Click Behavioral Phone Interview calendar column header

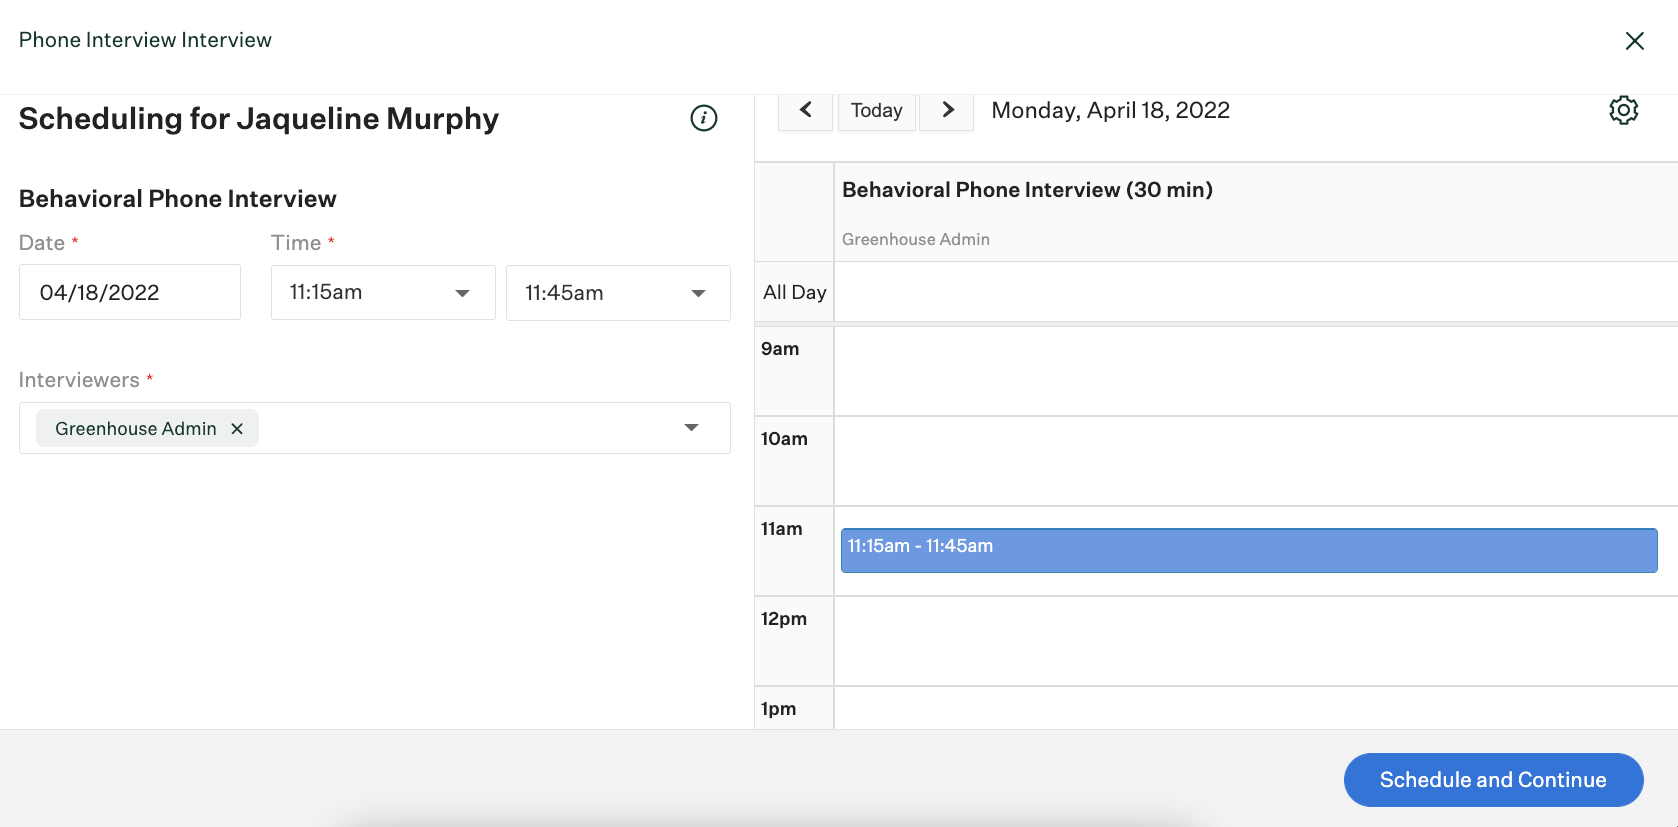[x=1027, y=190]
